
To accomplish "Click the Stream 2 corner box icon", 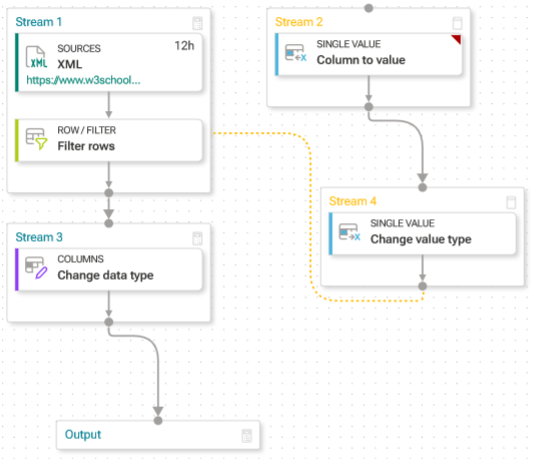I will click(x=457, y=23).
